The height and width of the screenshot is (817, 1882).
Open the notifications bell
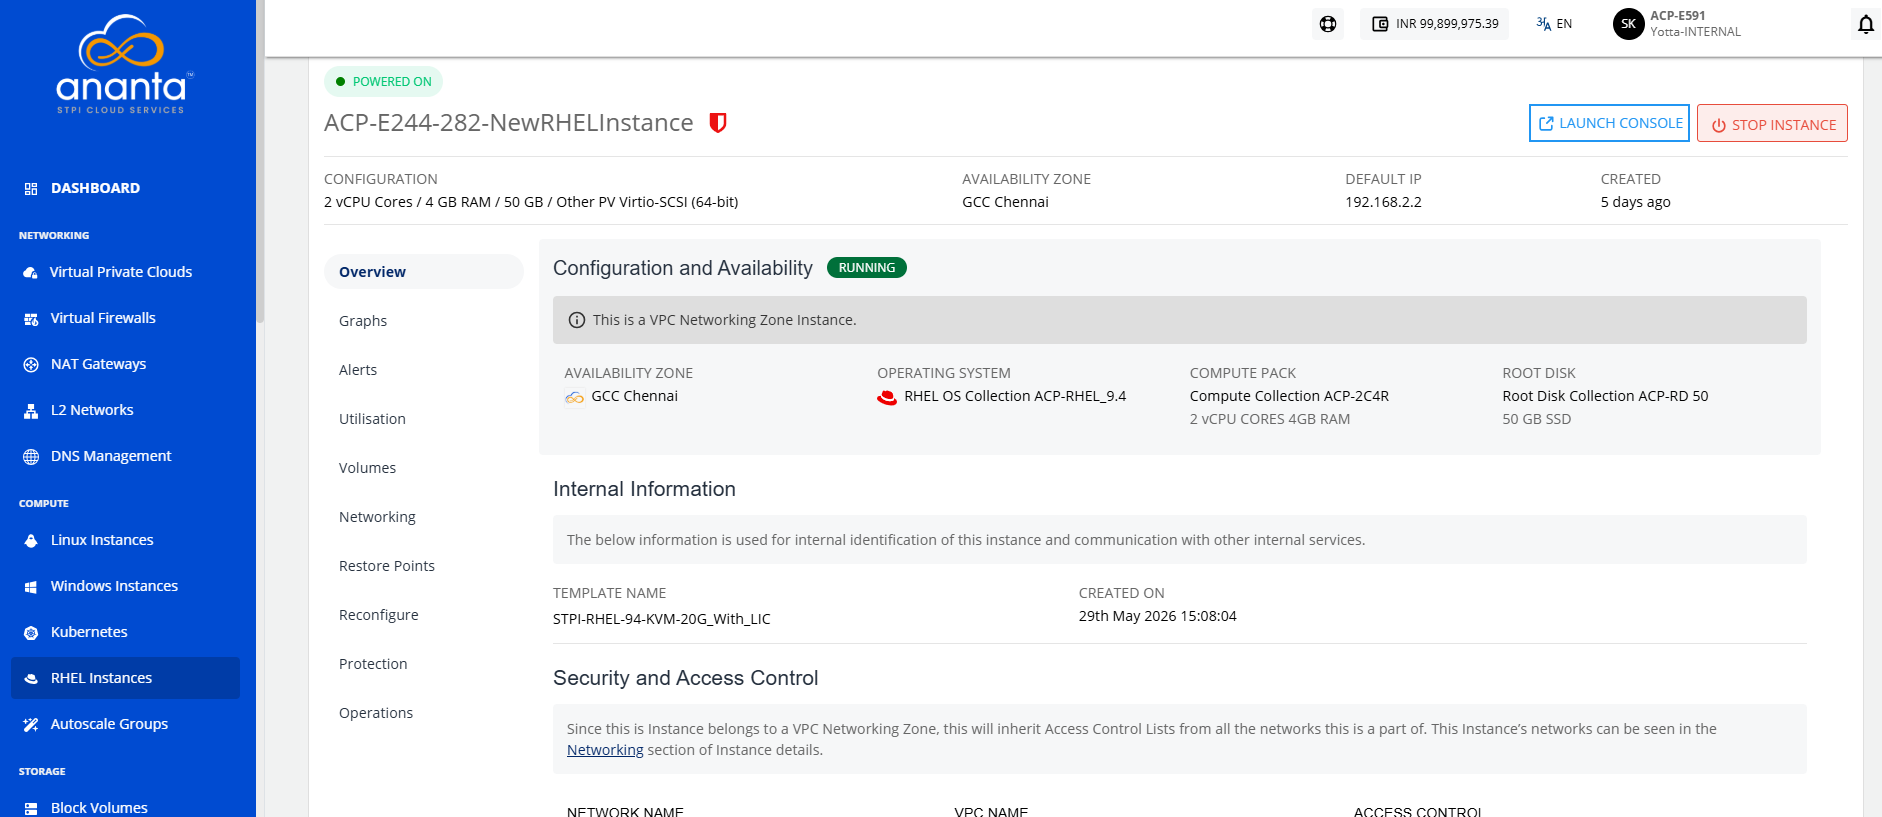click(1865, 24)
